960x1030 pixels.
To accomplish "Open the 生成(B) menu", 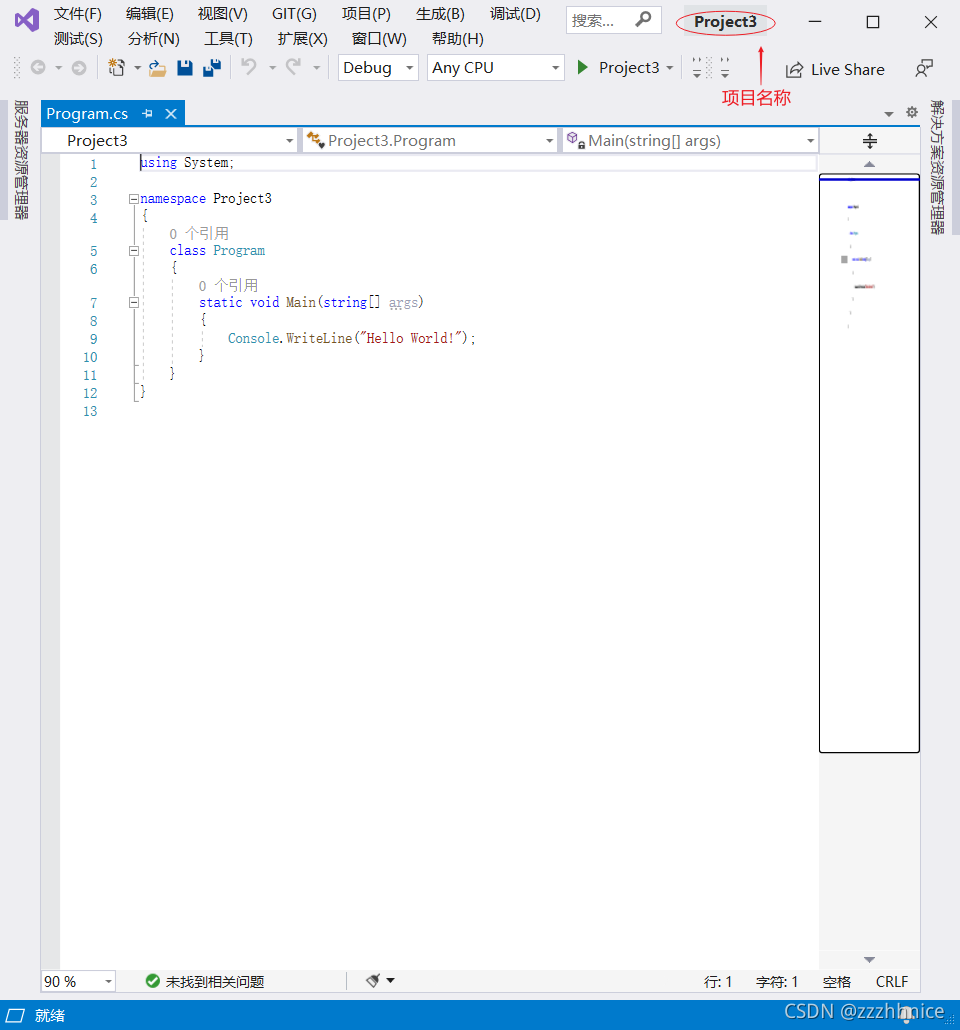I will [440, 14].
